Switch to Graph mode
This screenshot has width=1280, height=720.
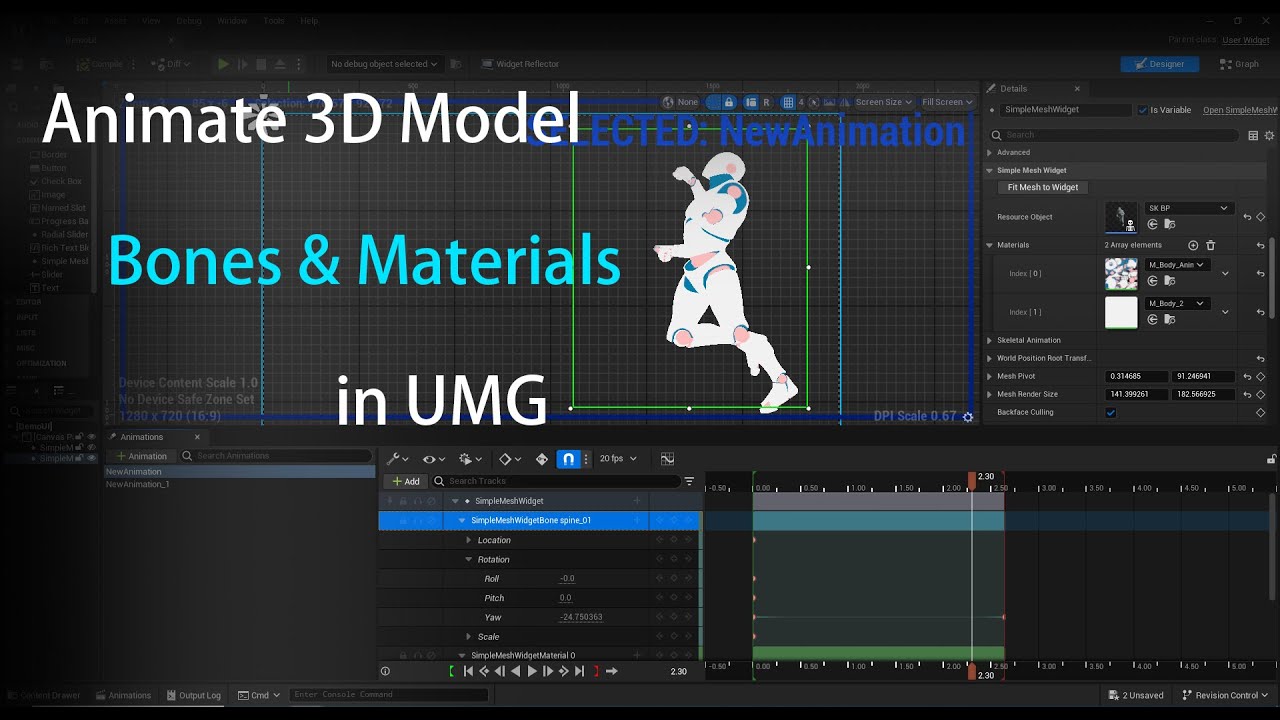(1239, 64)
